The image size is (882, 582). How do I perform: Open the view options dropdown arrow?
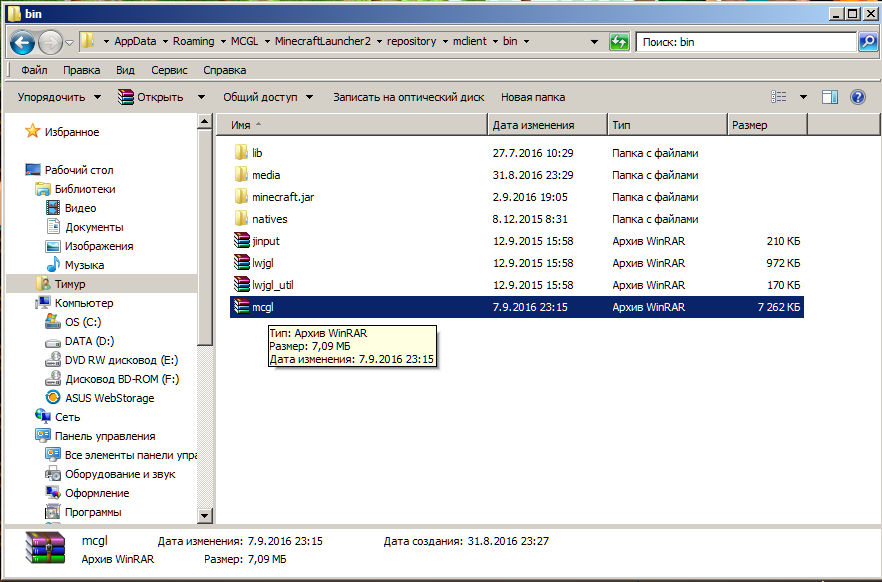coord(803,97)
